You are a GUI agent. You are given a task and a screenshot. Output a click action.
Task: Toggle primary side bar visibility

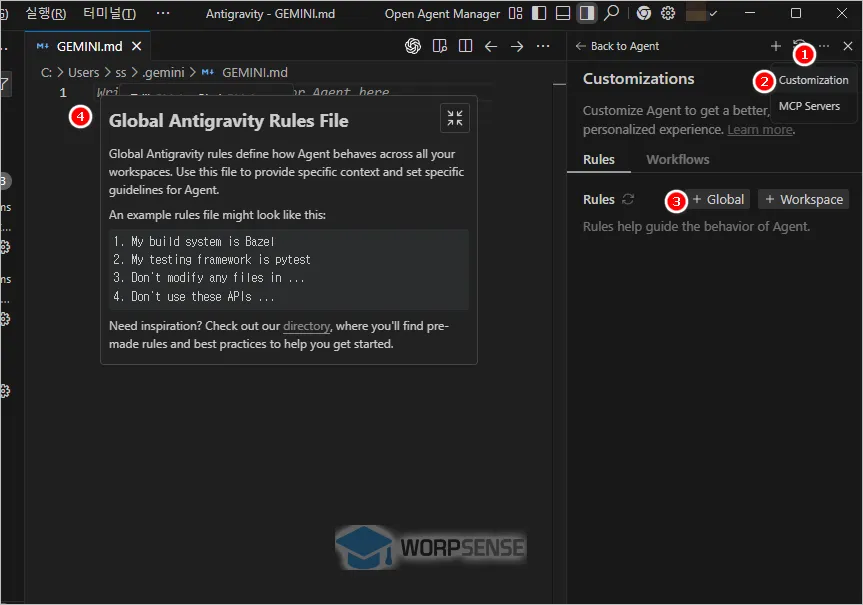click(x=539, y=13)
